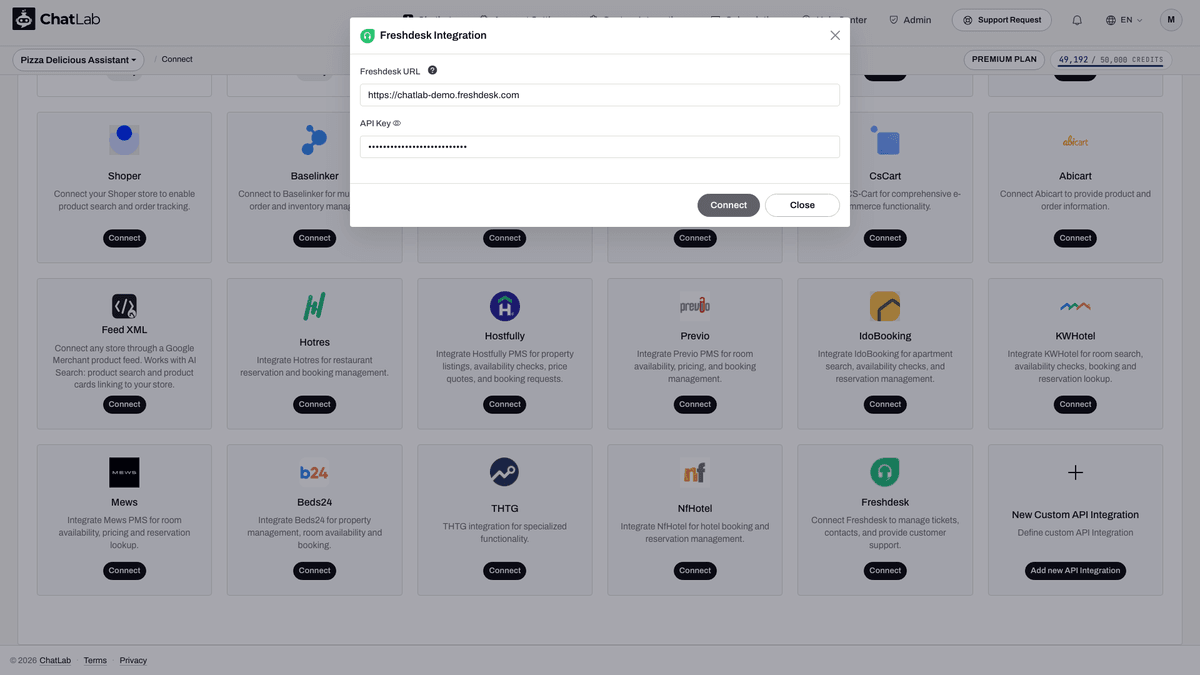1200x675 pixels.
Task: Connect the Hotres integration
Action: (314, 404)
